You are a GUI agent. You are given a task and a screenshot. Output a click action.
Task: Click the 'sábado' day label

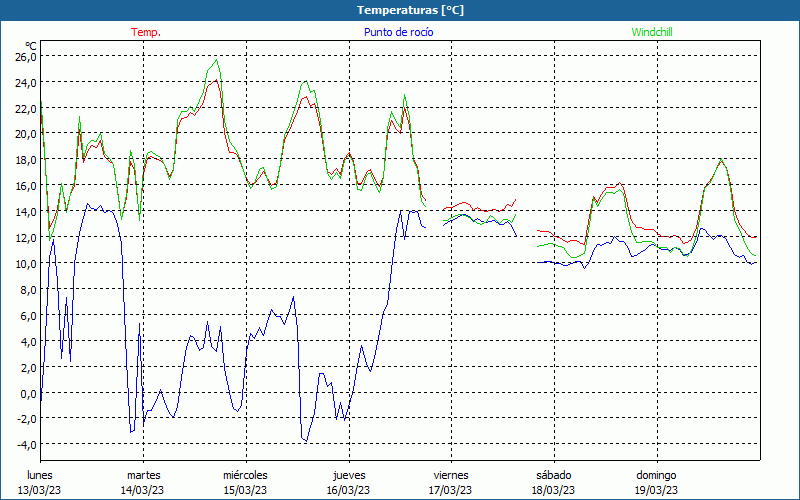(x=554, y=475)
